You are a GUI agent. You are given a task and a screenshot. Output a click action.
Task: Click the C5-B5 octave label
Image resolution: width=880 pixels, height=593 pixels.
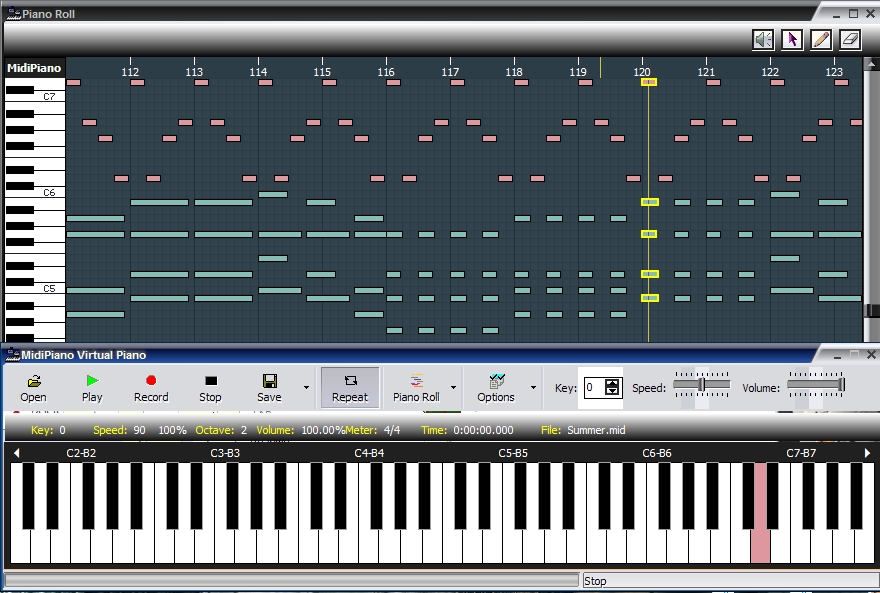click(x=513, y=453)
